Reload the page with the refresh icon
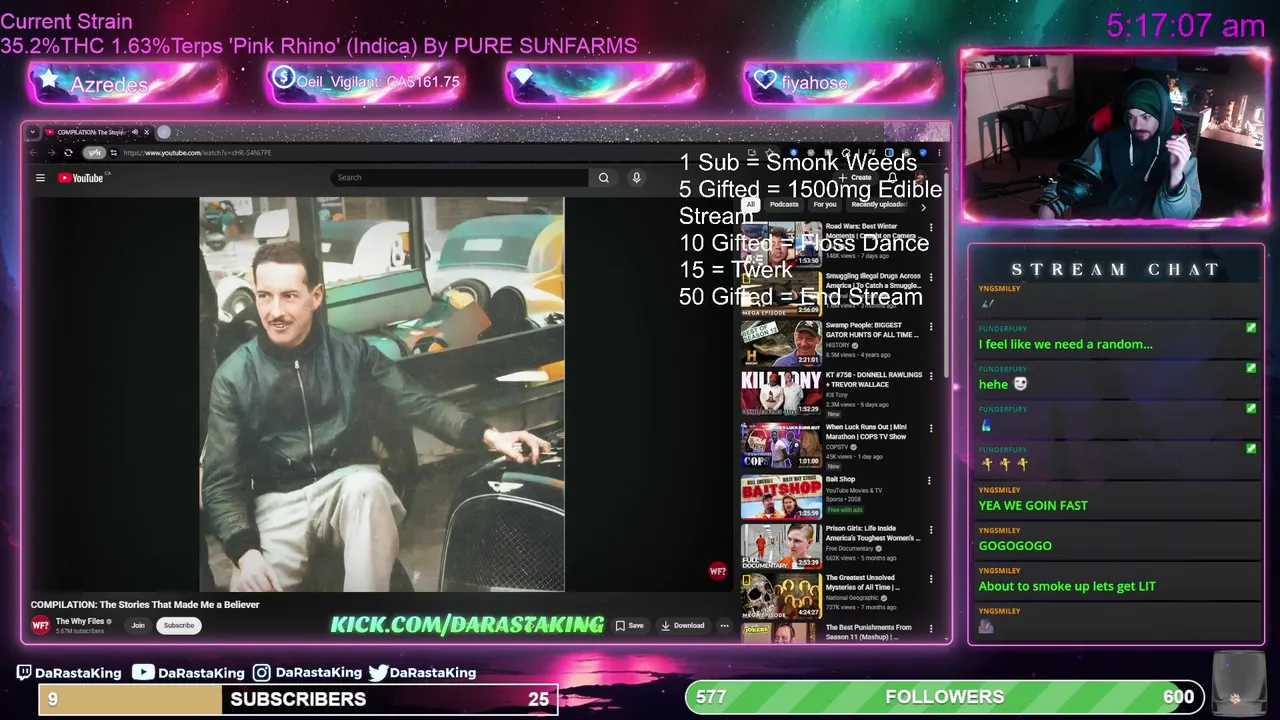 pyautogui.click(x=68, y=153)
